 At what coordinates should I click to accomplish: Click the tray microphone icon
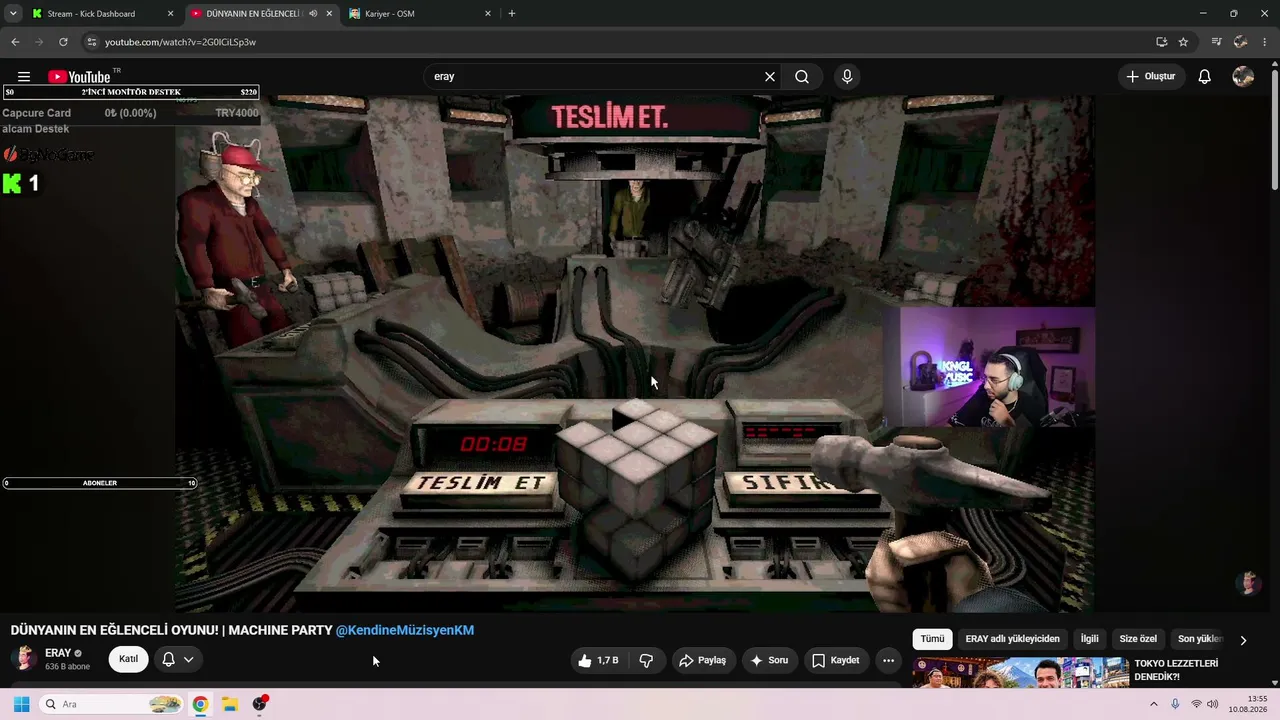[1175, 704]
